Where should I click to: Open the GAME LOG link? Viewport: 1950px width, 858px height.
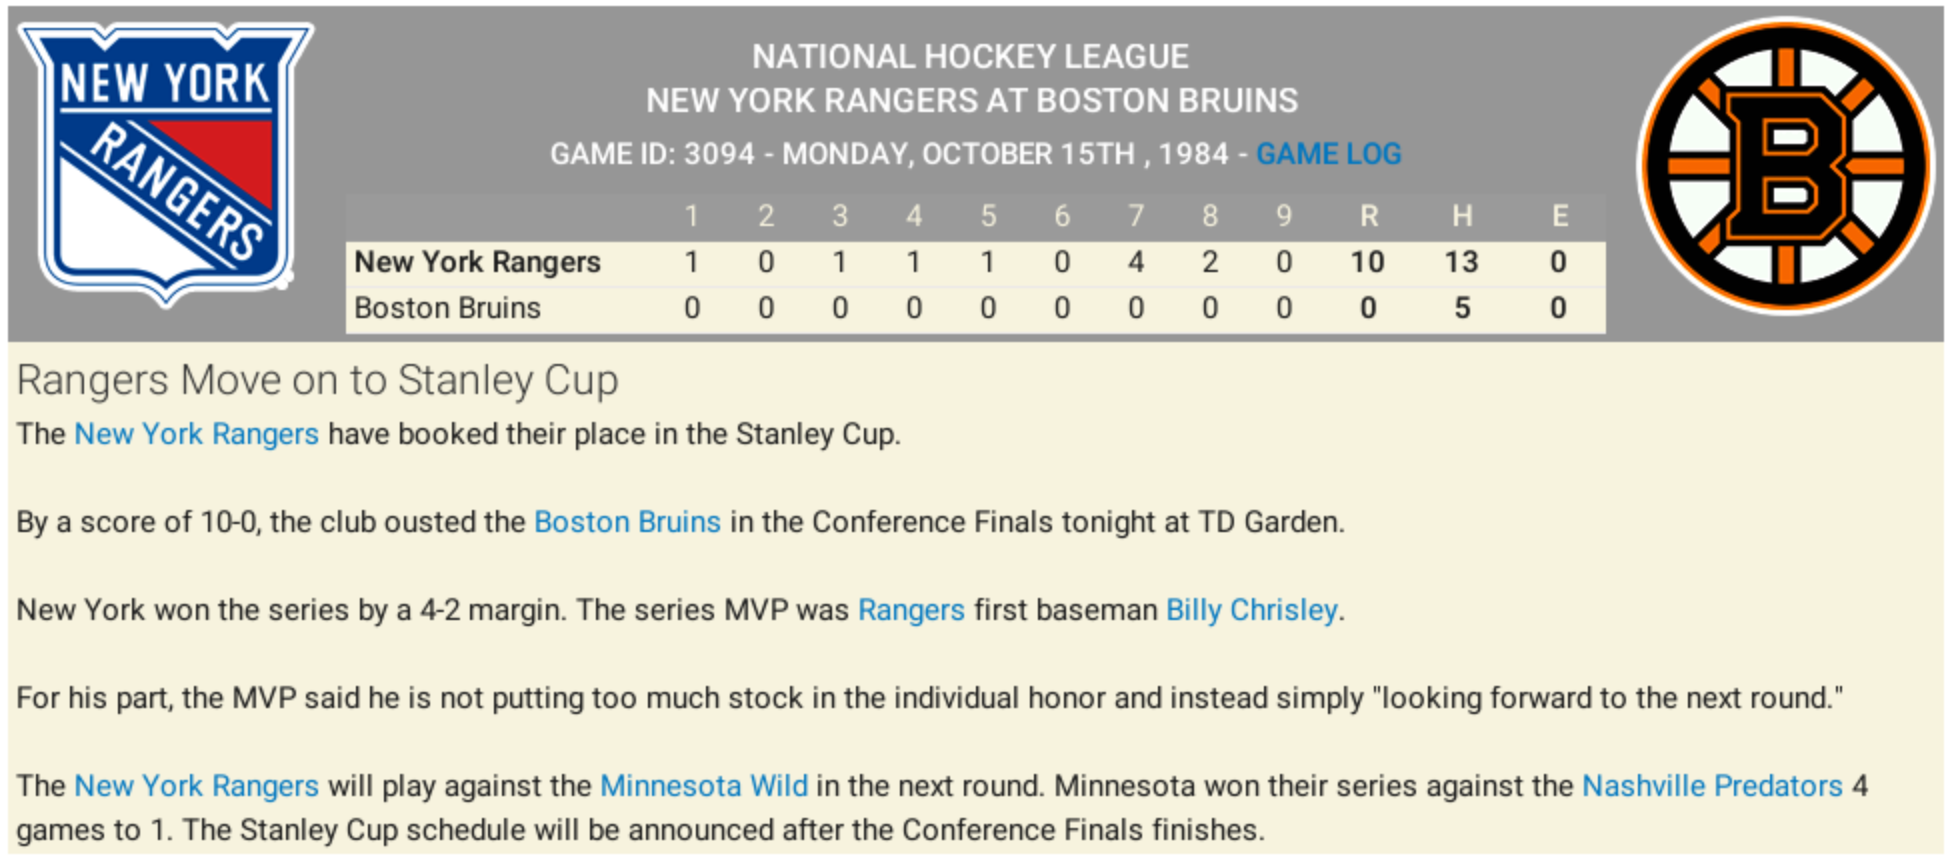point(1328,154)
